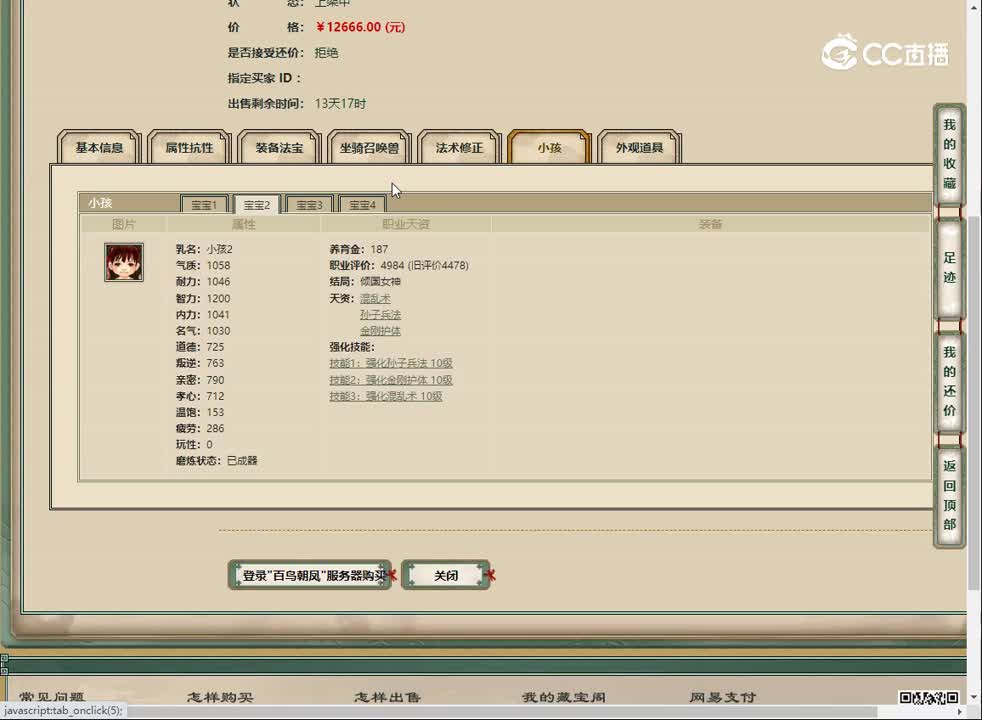Click the 出售剩余时间 13天17时 text
Image resolution: width=982 pixels, height=720 pixels.
(297, 103)
